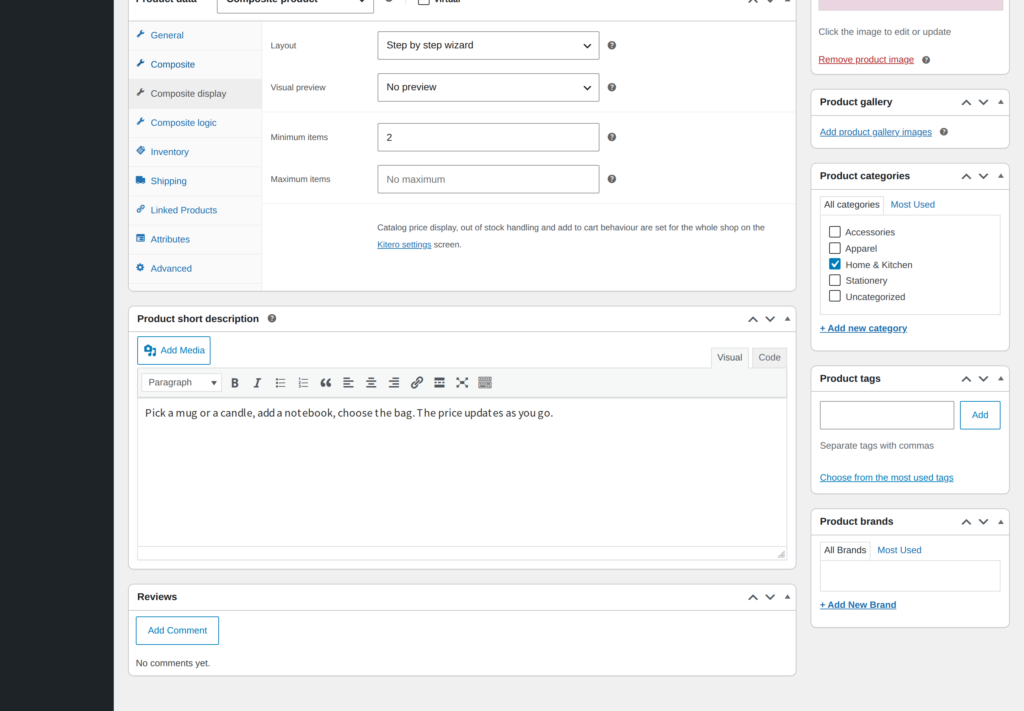This screenshot has width=1024, height=711.
Task: Open the Composite logic tab
Action: click(x=195, y=123)
